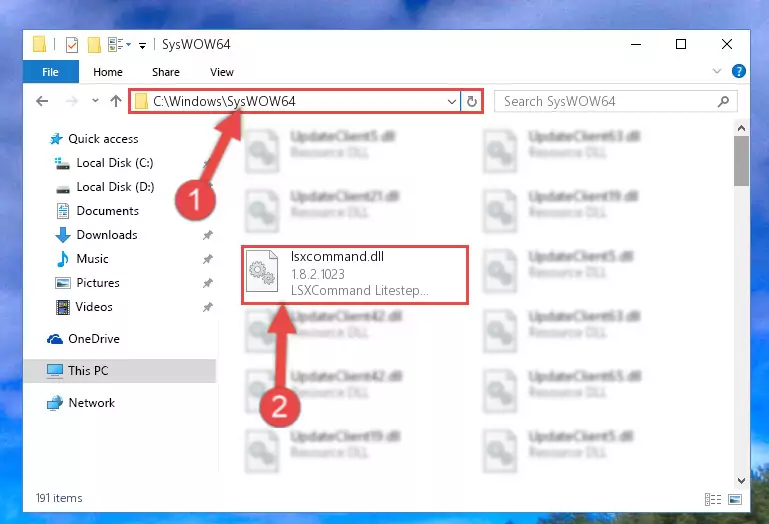Image resolution: width=769 pixels, height=524 pixels.
Task: Open the blue Help question mark
Action: (x=739, y=71)
